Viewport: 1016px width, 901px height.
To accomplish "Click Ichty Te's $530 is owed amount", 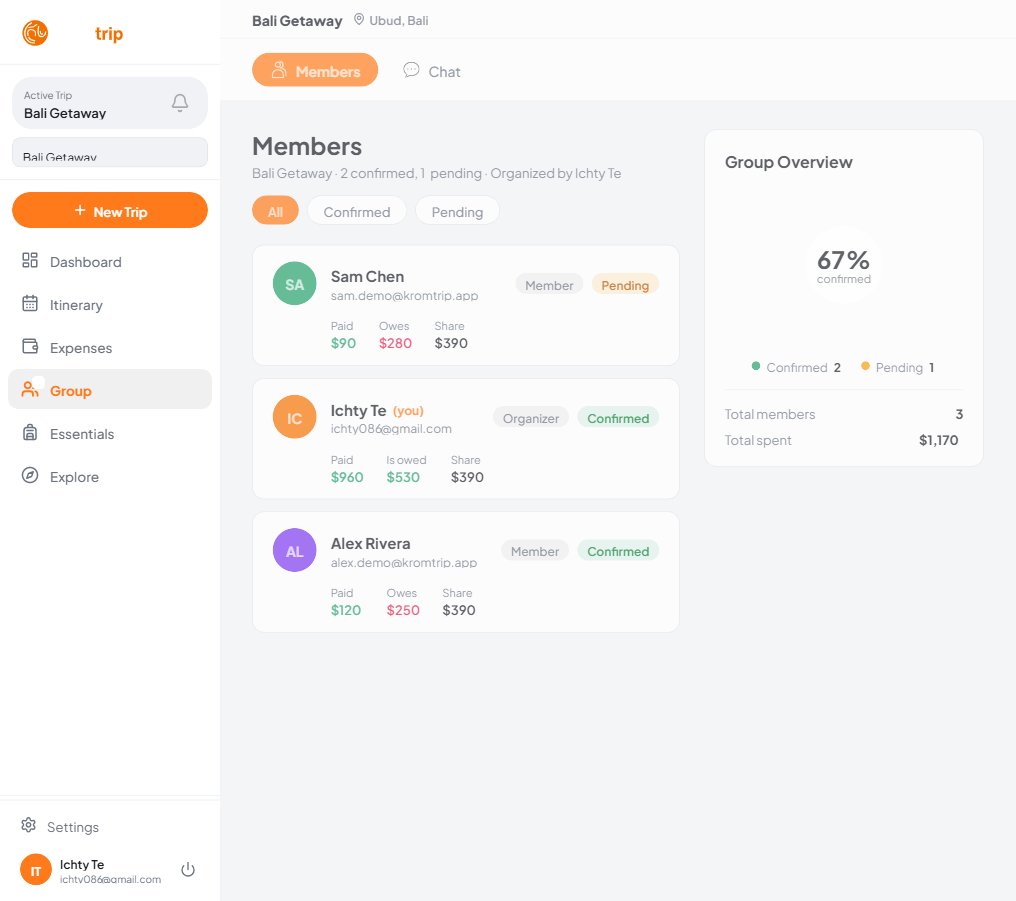I will pyautogui.click(x=403, y=477).
